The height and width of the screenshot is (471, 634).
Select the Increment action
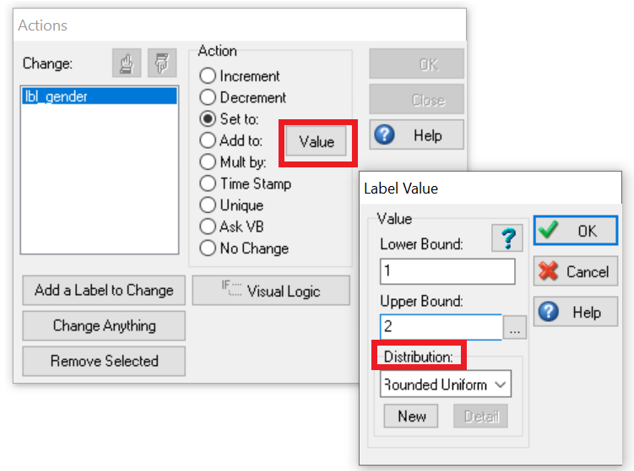(x=208, y=76)
